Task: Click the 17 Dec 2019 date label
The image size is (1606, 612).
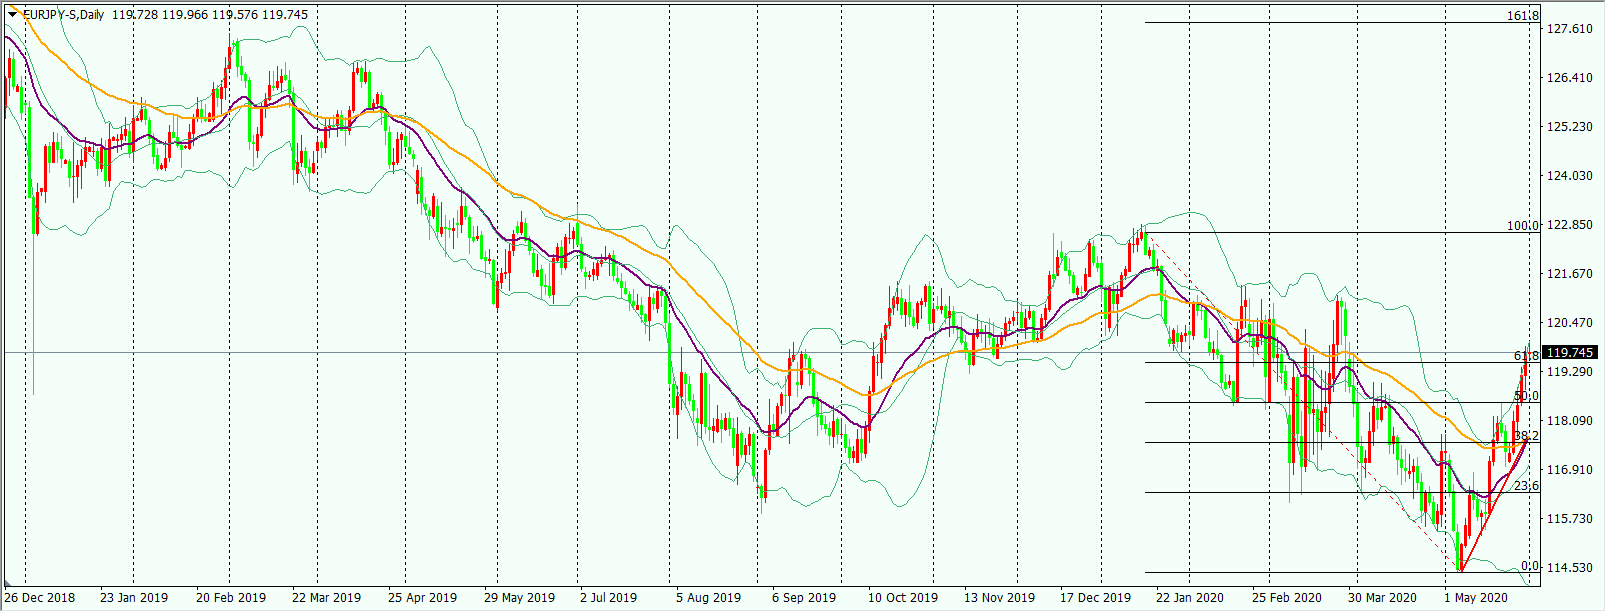Action: pos(1096,598)
